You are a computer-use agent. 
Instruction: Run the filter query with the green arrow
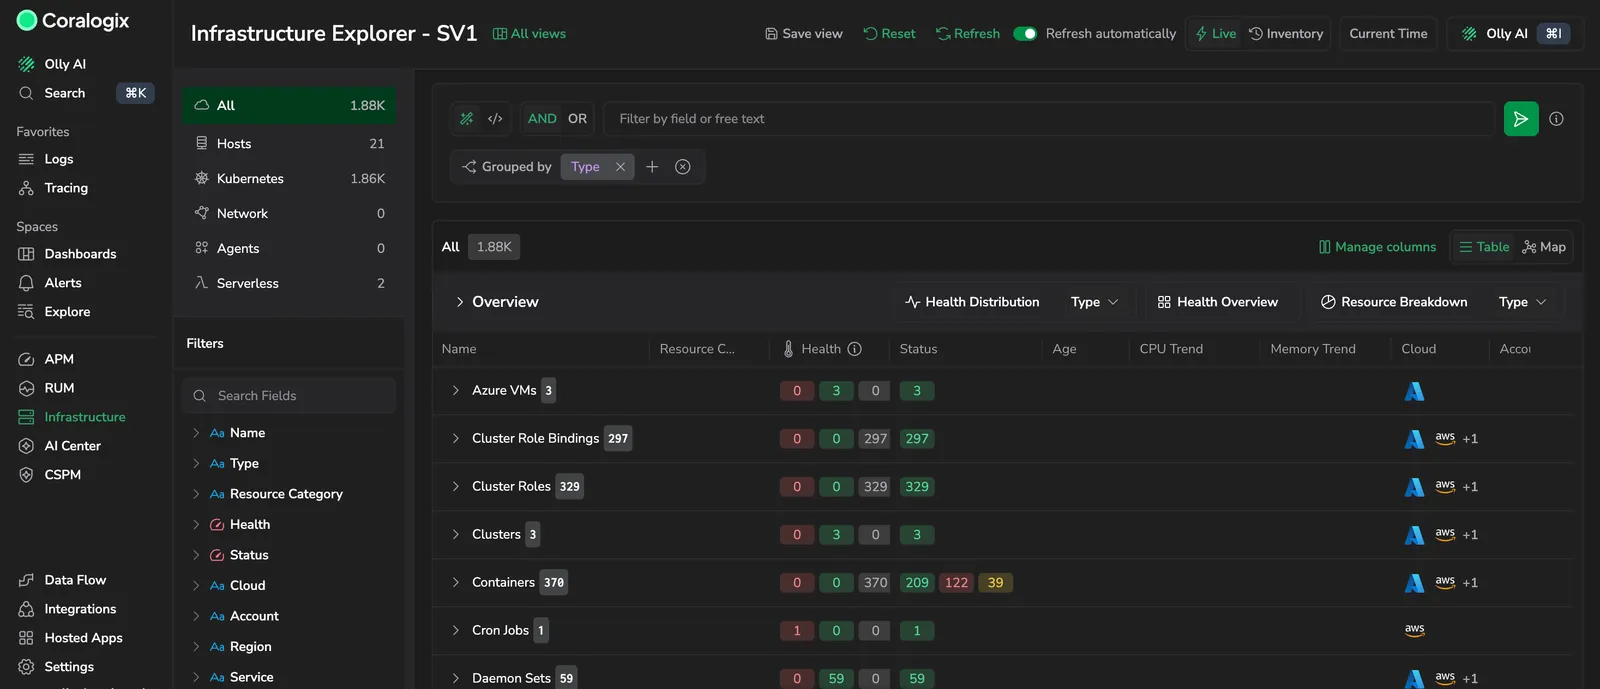tap(1521, 119)
